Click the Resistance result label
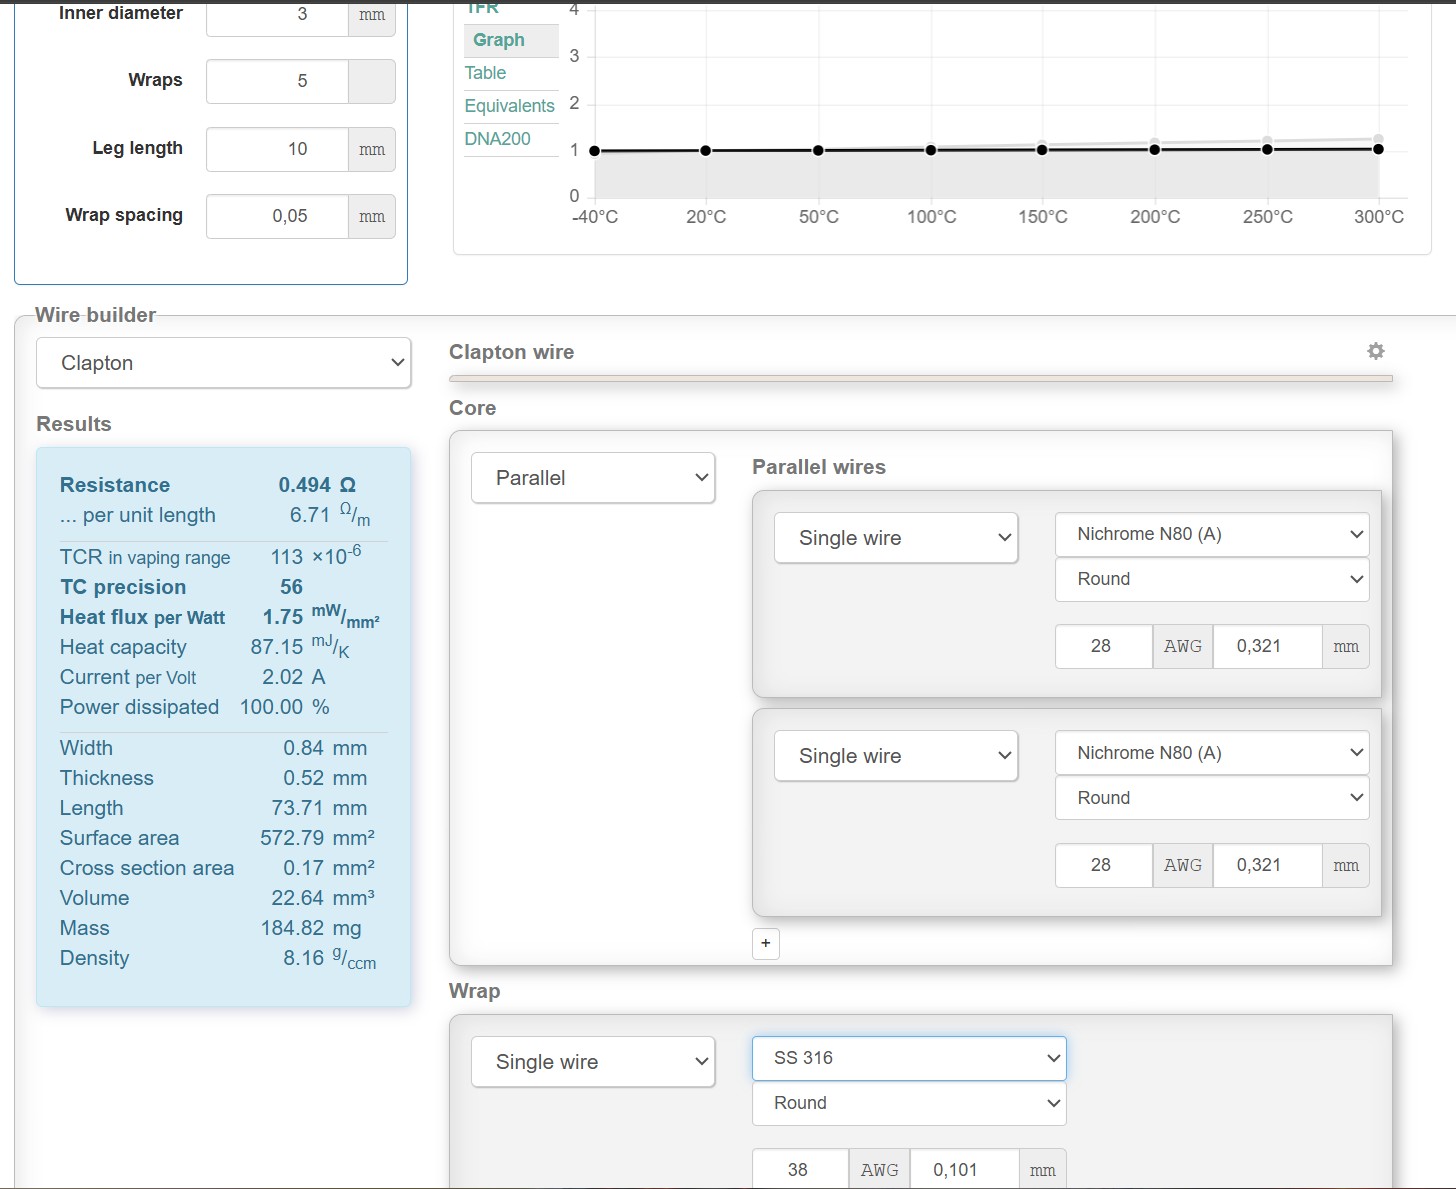 (115, 485)
